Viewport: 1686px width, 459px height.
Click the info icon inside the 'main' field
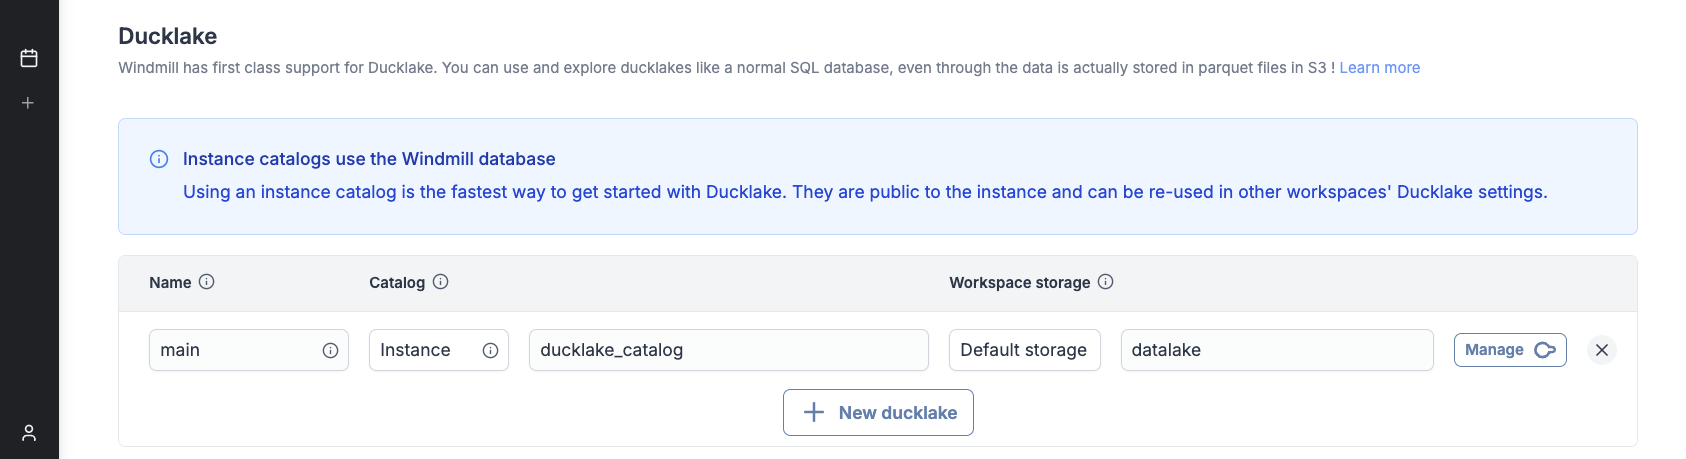coord(330,351)
